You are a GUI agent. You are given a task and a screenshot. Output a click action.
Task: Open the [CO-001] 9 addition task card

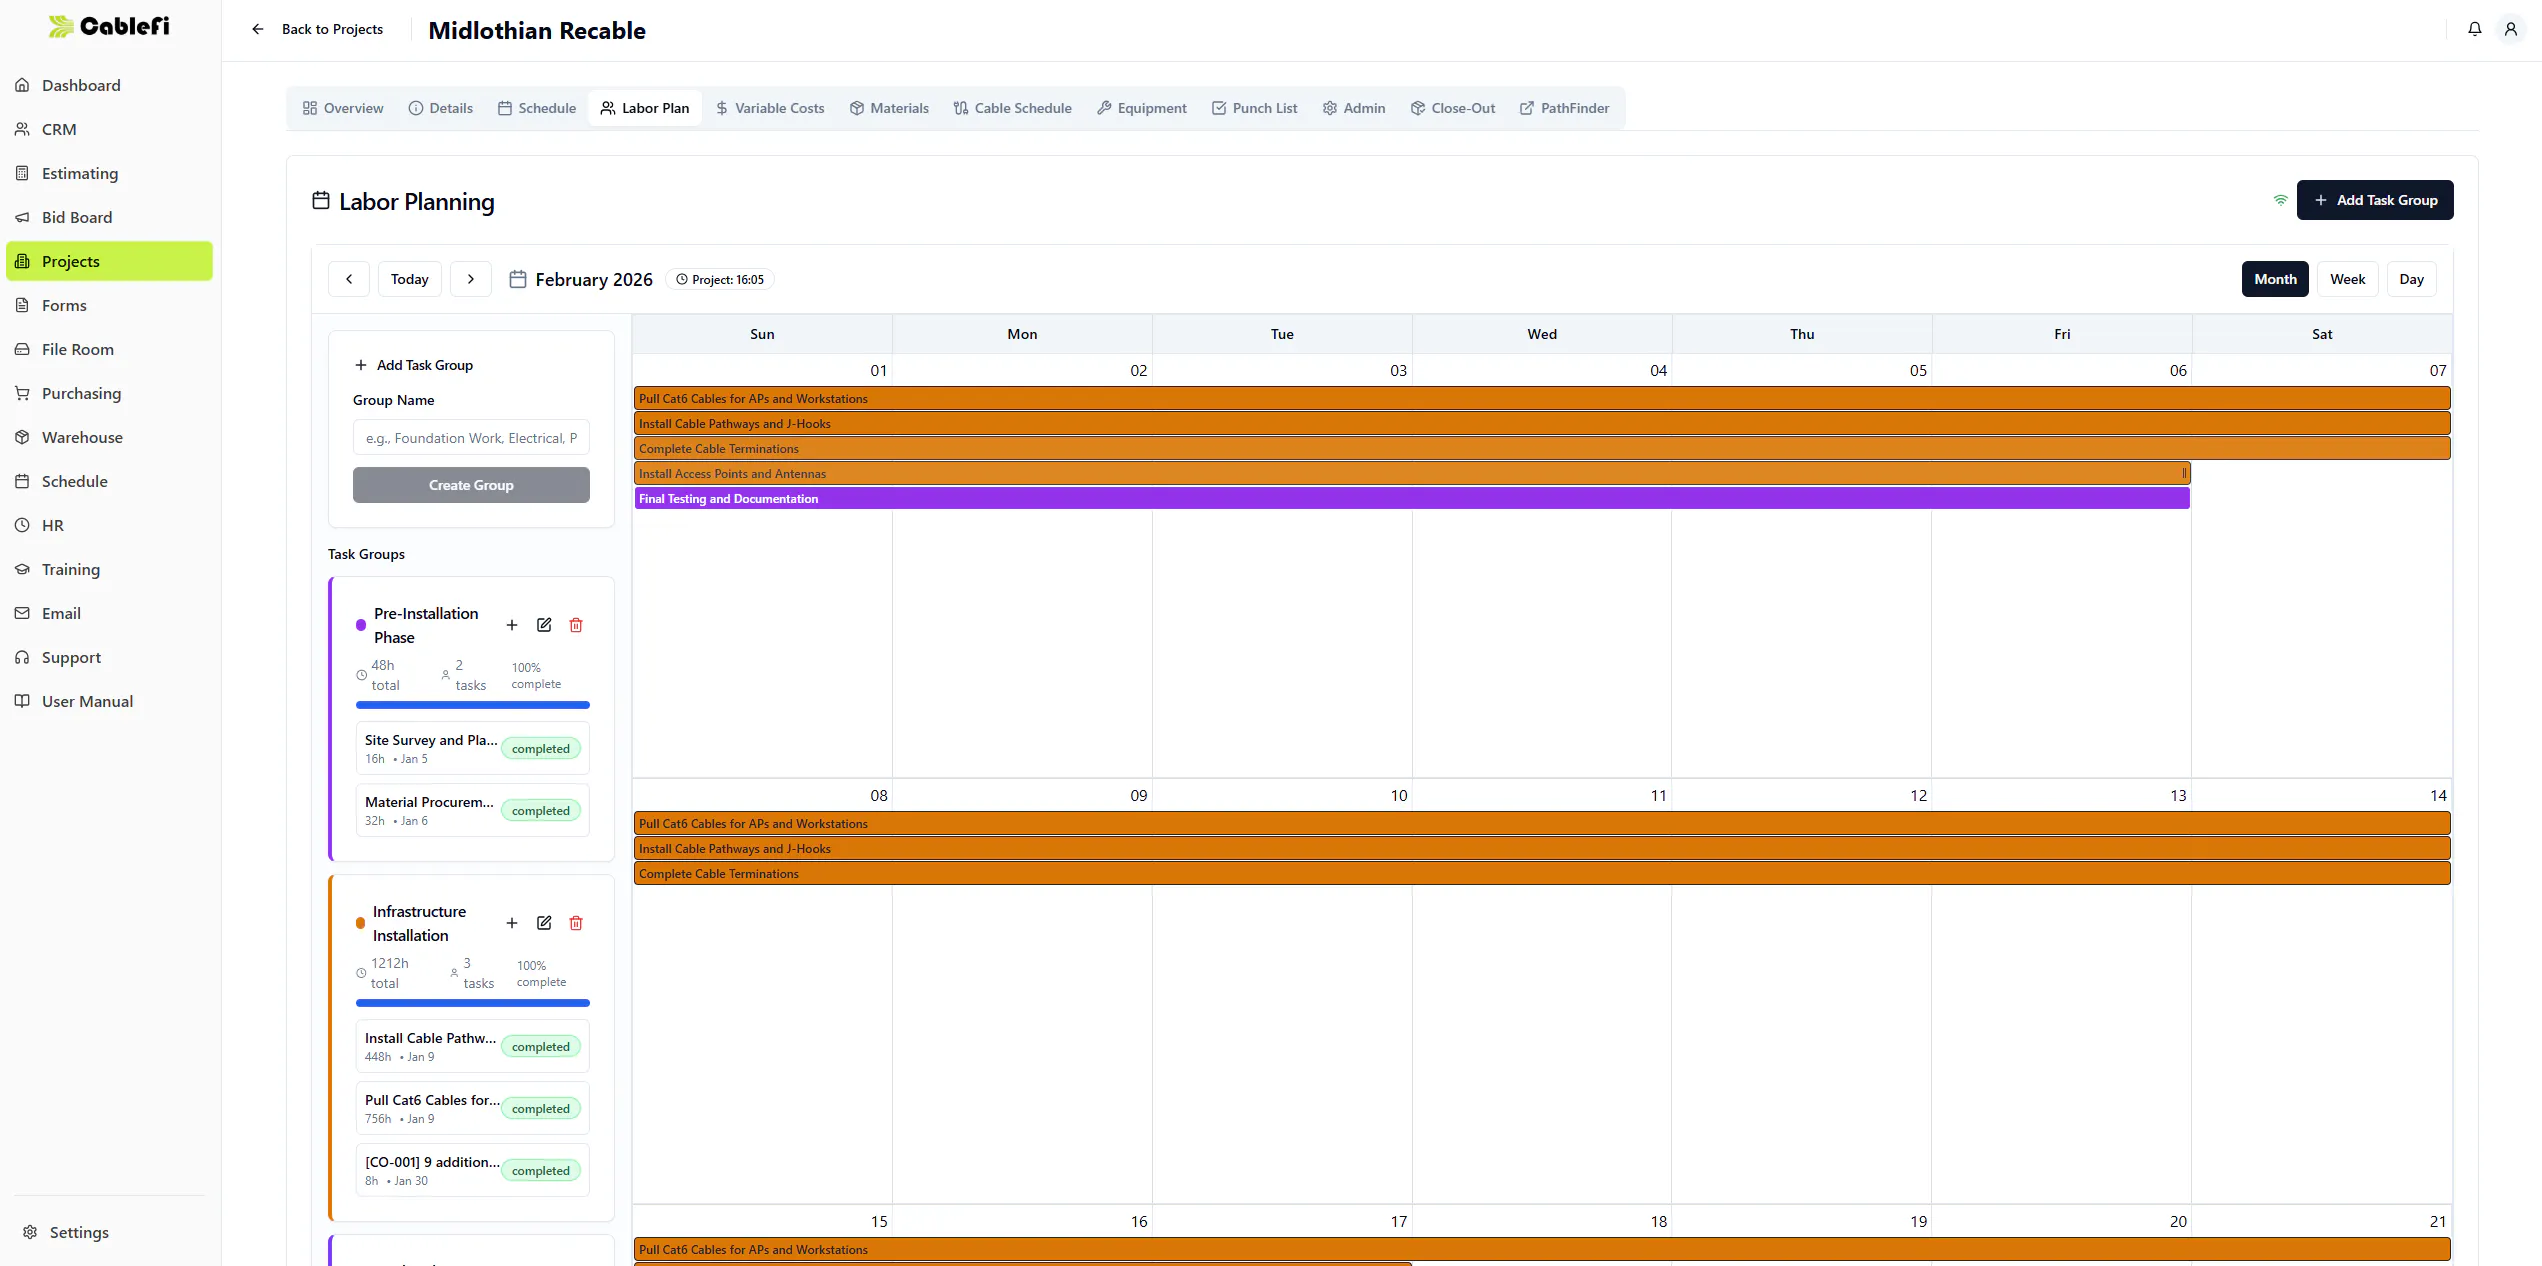pyautogui.click(x=473, y=1170)
